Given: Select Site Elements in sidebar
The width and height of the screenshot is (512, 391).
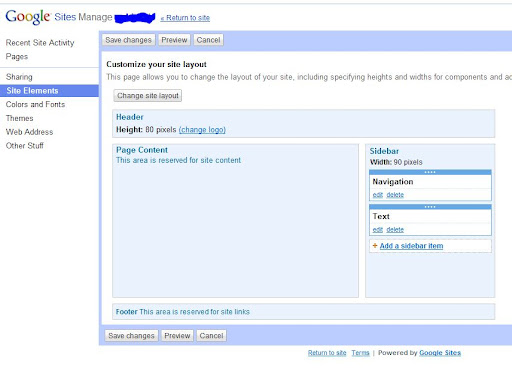Looking at the screenshot, I should (x=49, y=91).
